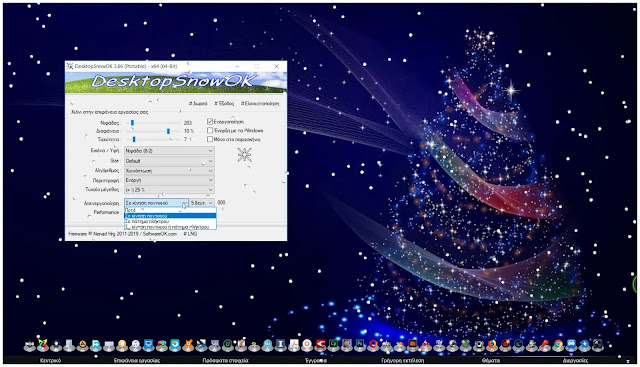Image resolution: width=640 pixels, height=367 pixels.
Task: Open the Size dropdown showing Default
Action: tap(169, 161)
